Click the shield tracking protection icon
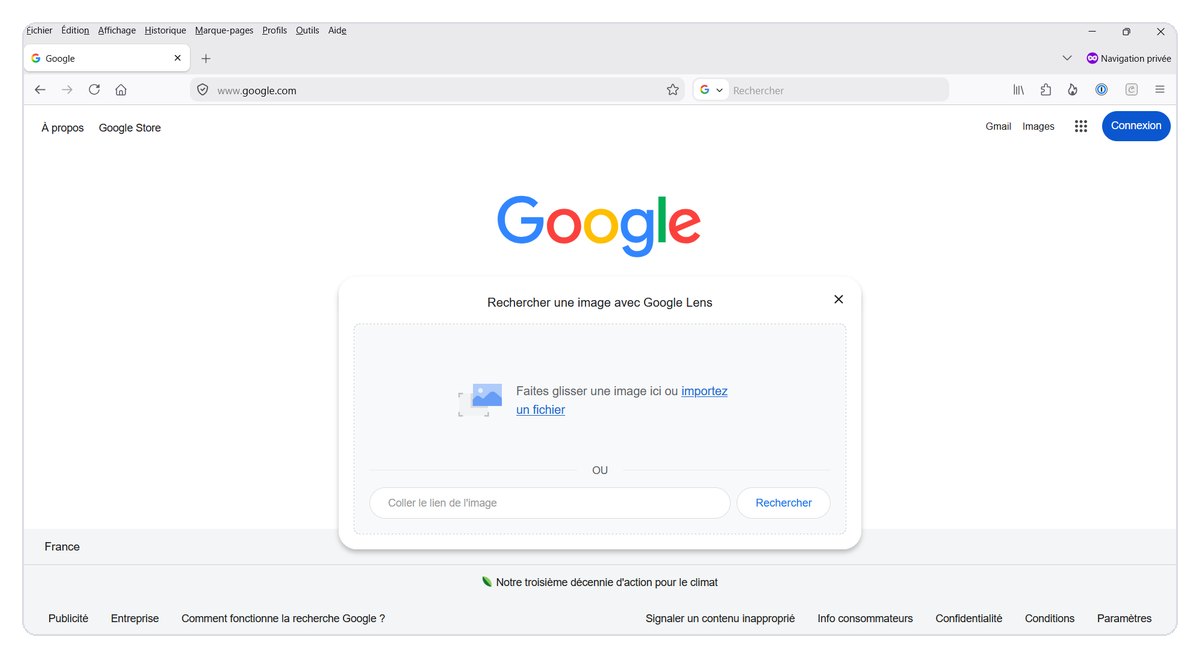1200x658 pixels. click(x=202, y=90)
